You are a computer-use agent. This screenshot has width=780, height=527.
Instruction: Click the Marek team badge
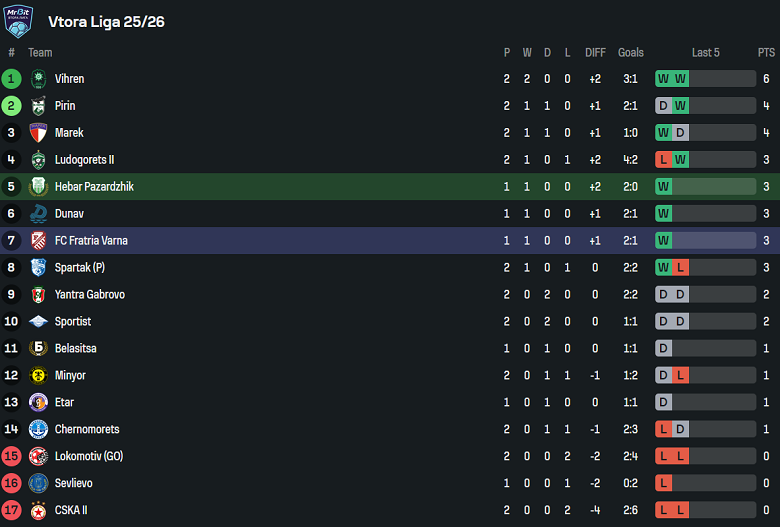tap(38, 133)
